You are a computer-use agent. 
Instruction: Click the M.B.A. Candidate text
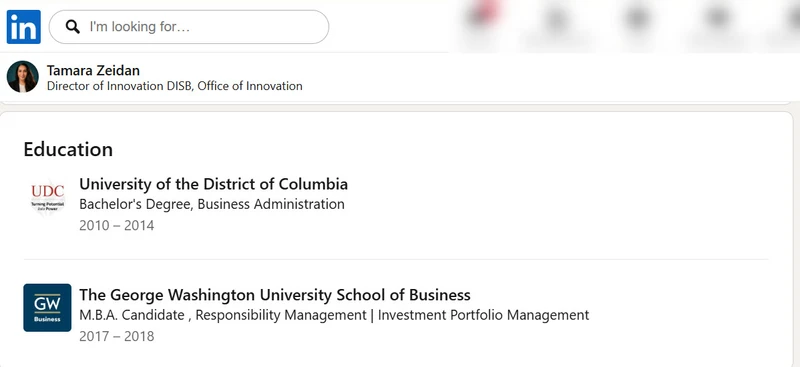point(132,315)
